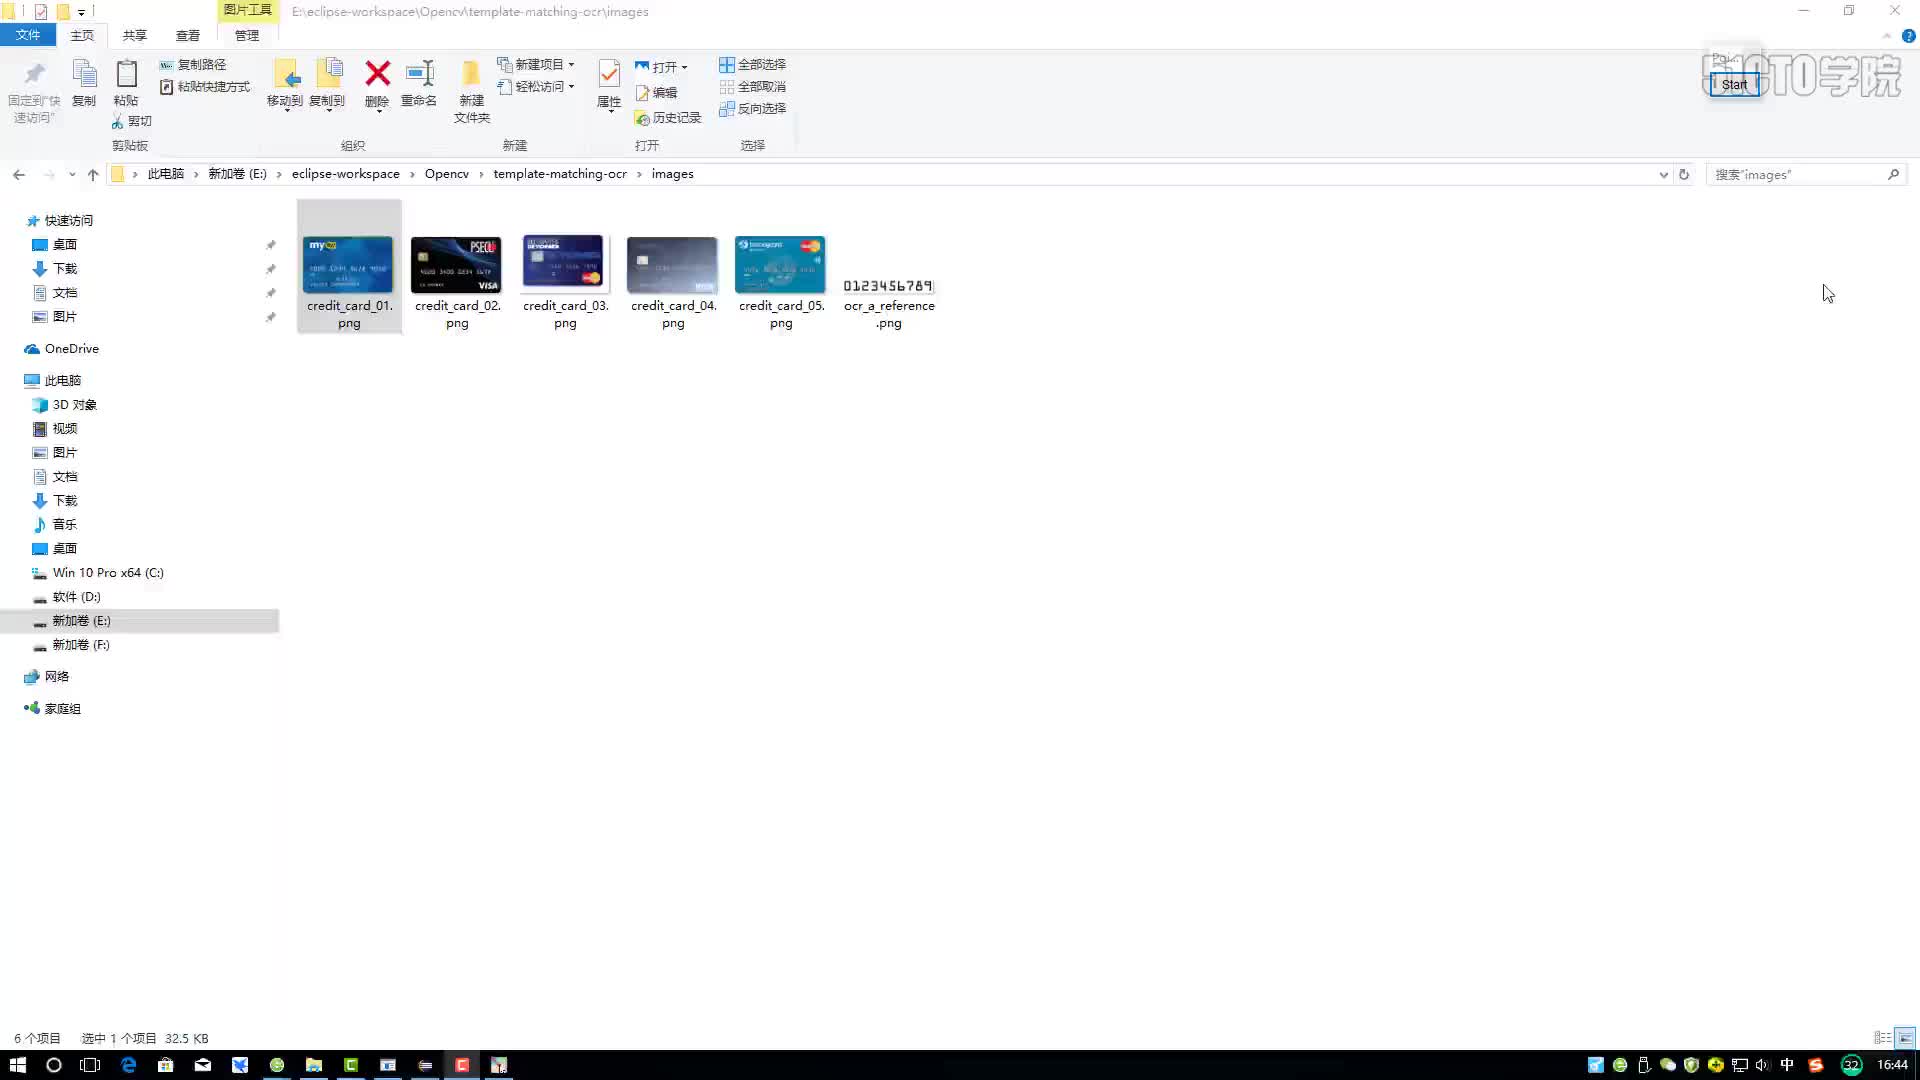The width and height of the screenshot is (1920, 1080).
Task: Click Edit (编辑) in ribbon
Action: [656, 92]
